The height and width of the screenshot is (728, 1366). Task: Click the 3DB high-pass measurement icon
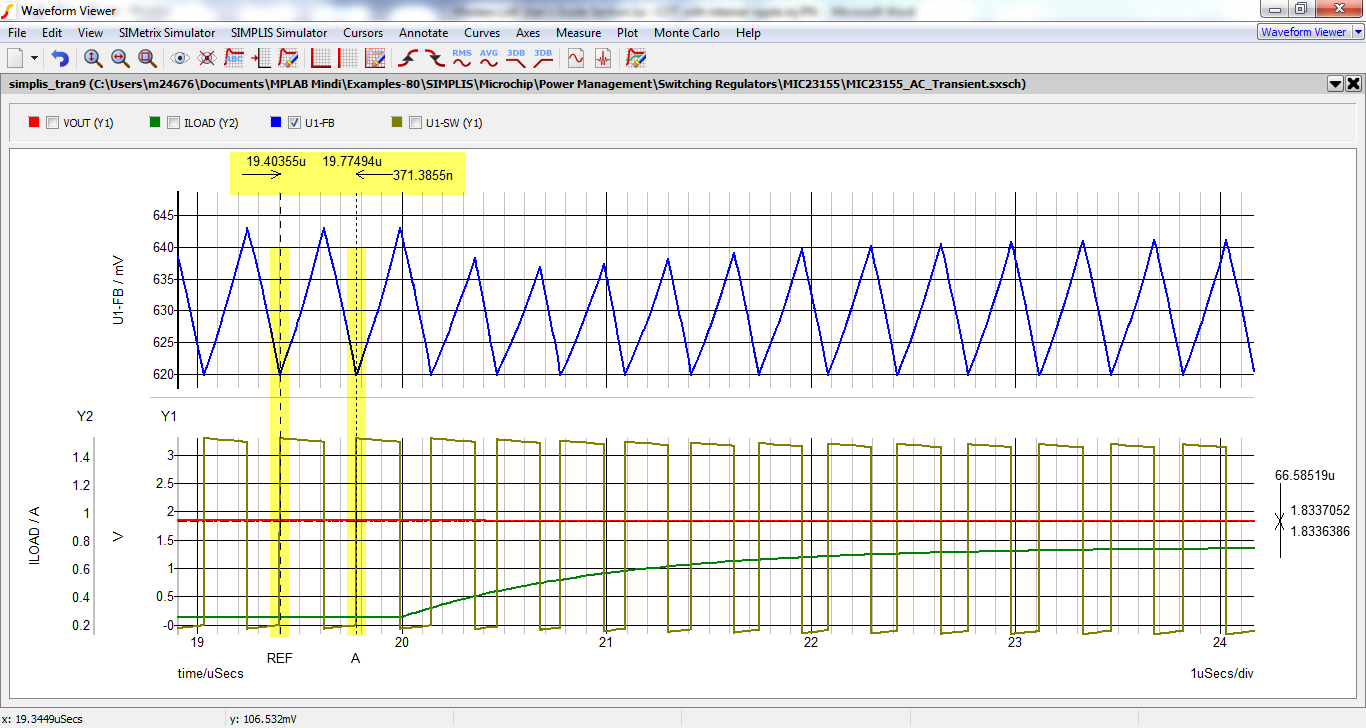click(543, 58)
